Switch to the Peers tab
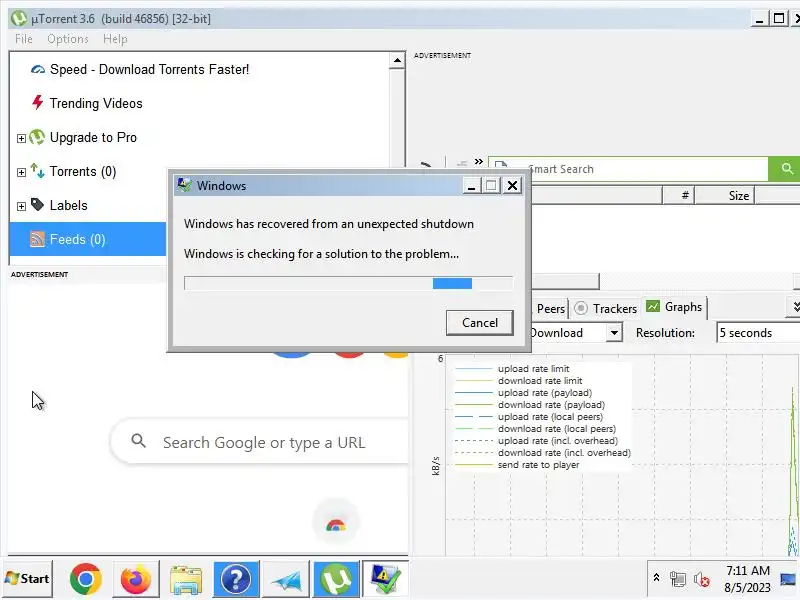The width and height of the screenshot is (800, 600). tap(550, 309)
